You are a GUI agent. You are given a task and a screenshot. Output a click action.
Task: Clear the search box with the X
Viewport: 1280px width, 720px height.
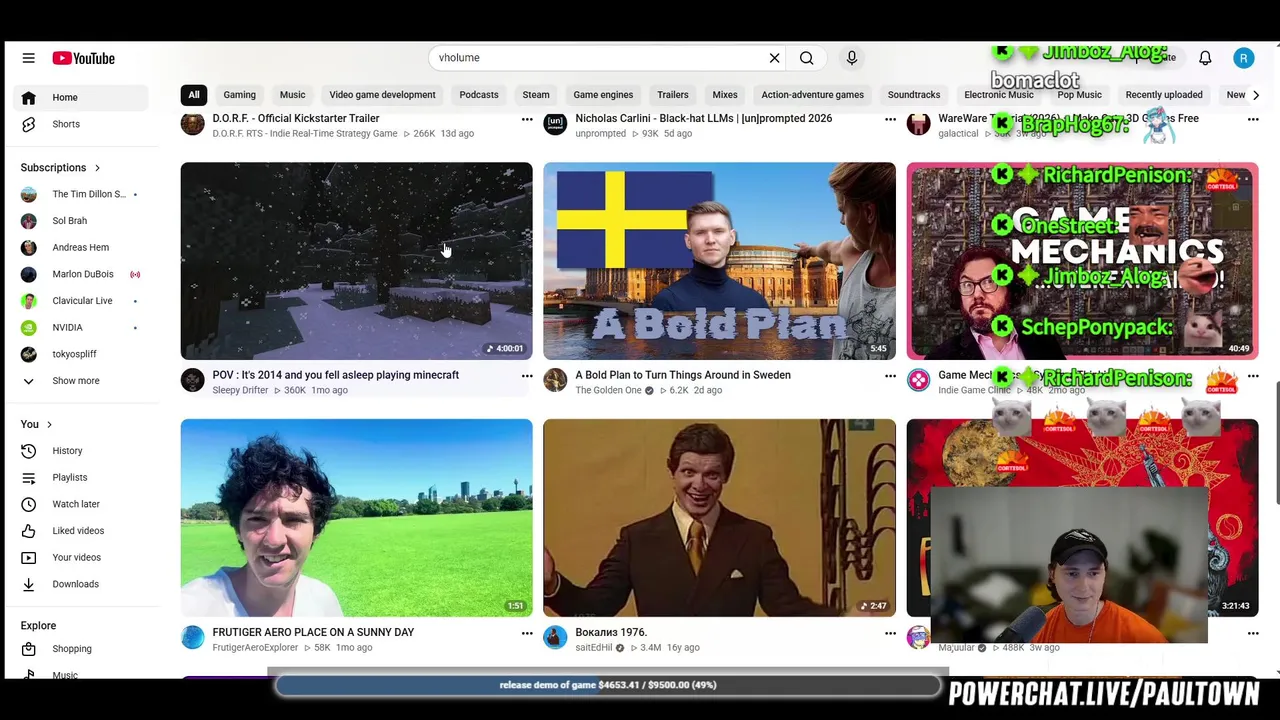tap(774, 58)
